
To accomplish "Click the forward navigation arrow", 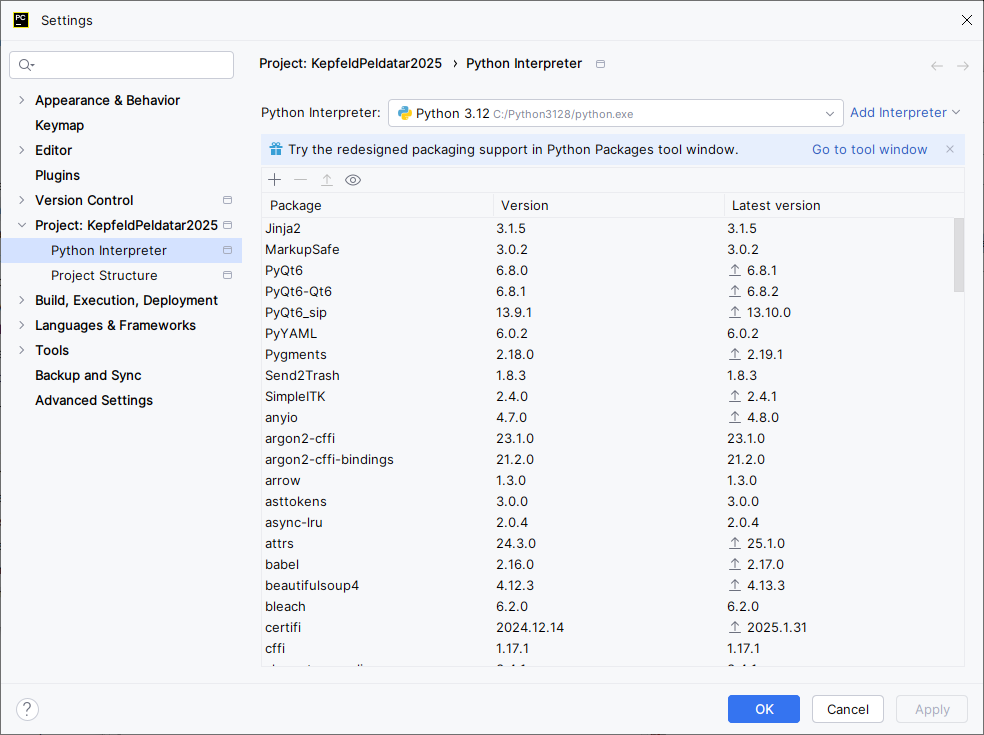I will 963,66.
